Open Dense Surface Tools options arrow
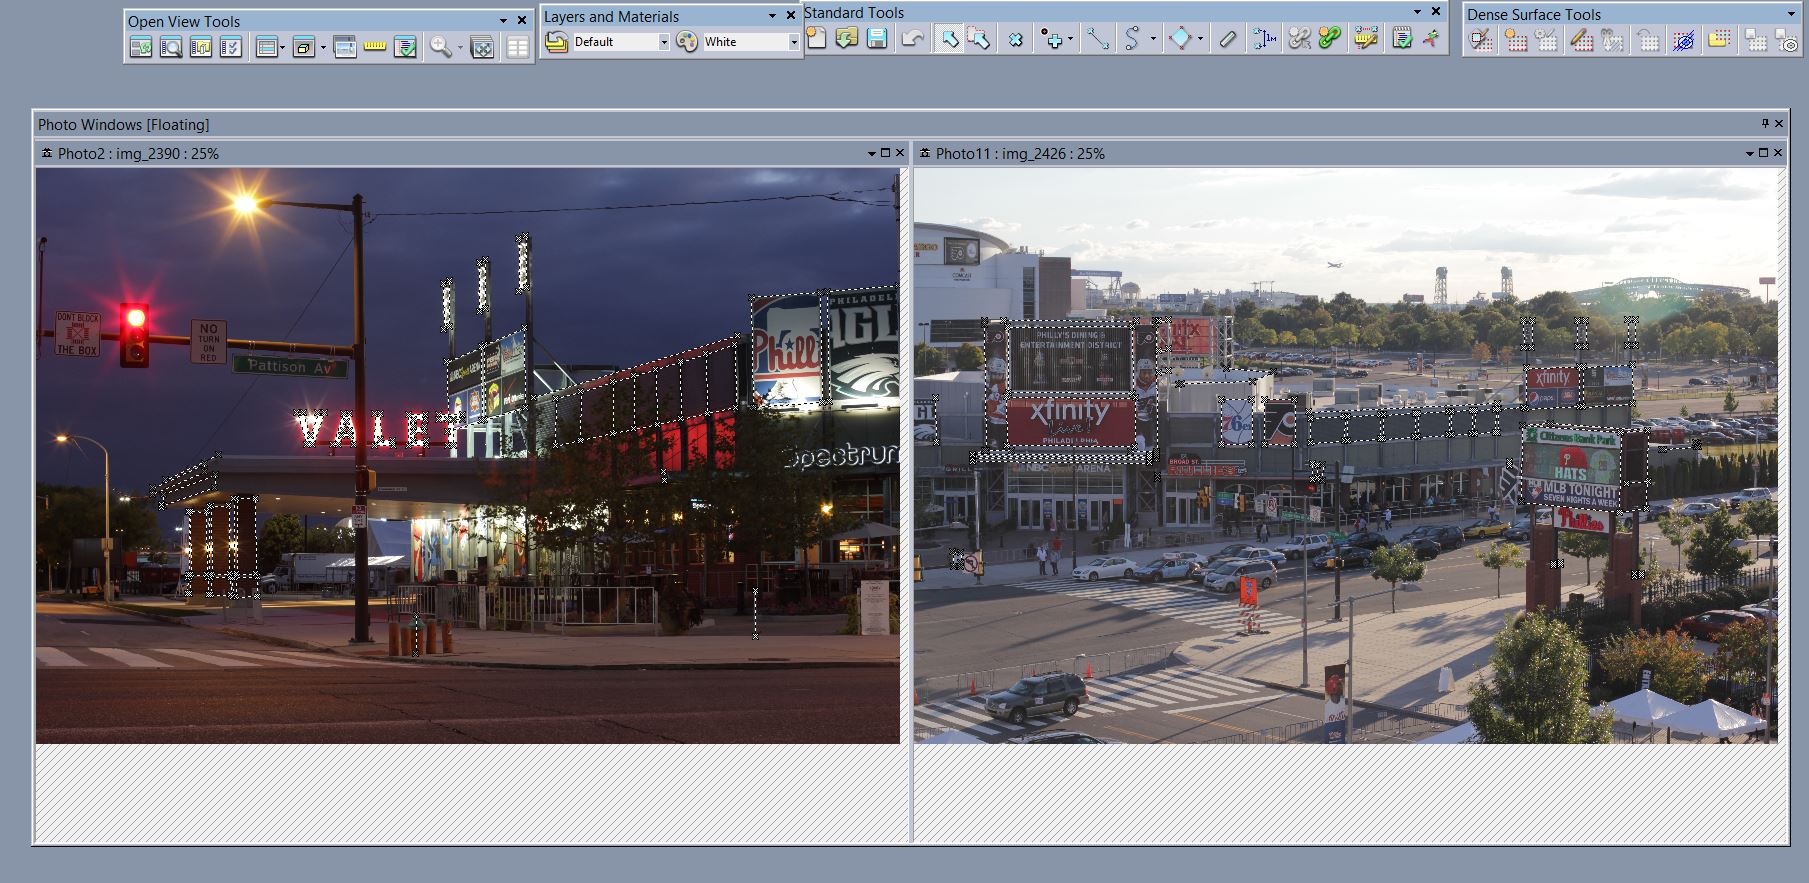 [1791, 14]
